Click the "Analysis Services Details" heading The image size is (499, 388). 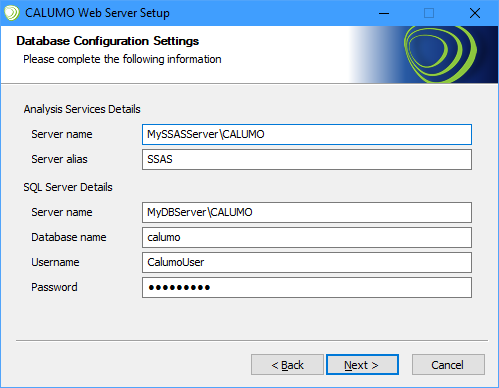click(x=82, y=109)
